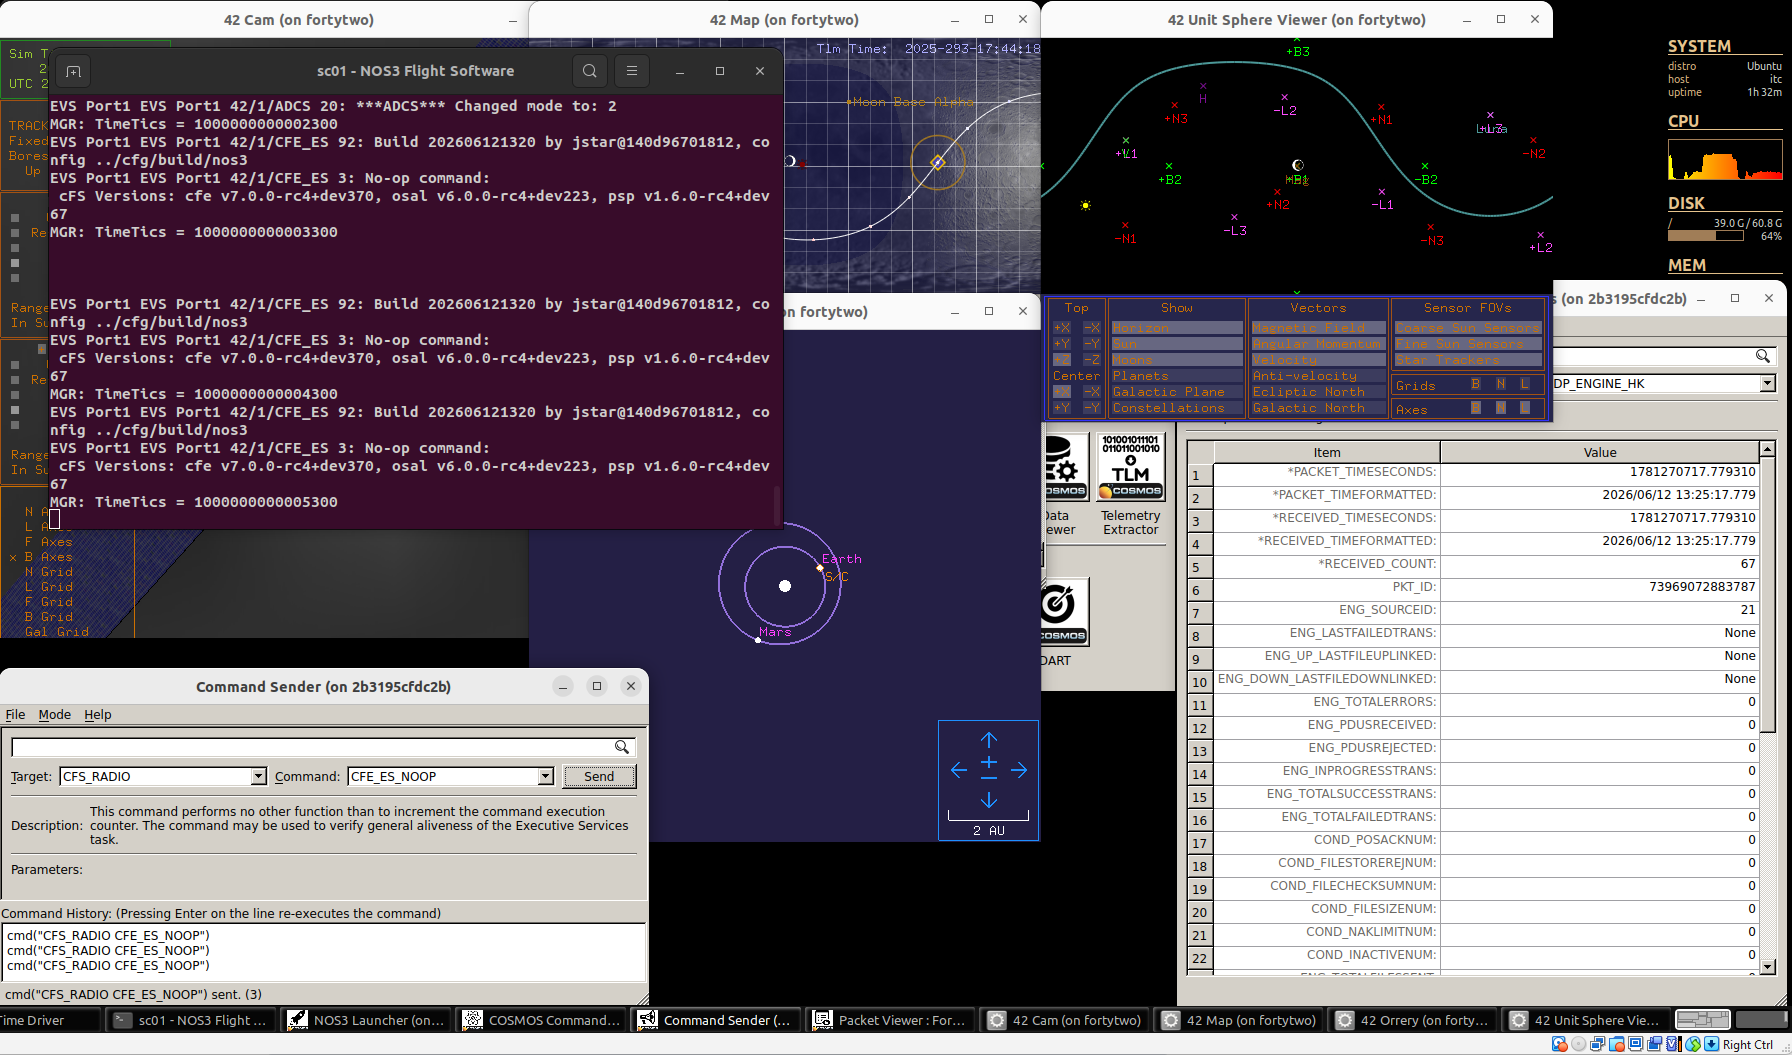
Task: Click the PKT_ID value in Packet Viewer
Action: coord(1599,587)
